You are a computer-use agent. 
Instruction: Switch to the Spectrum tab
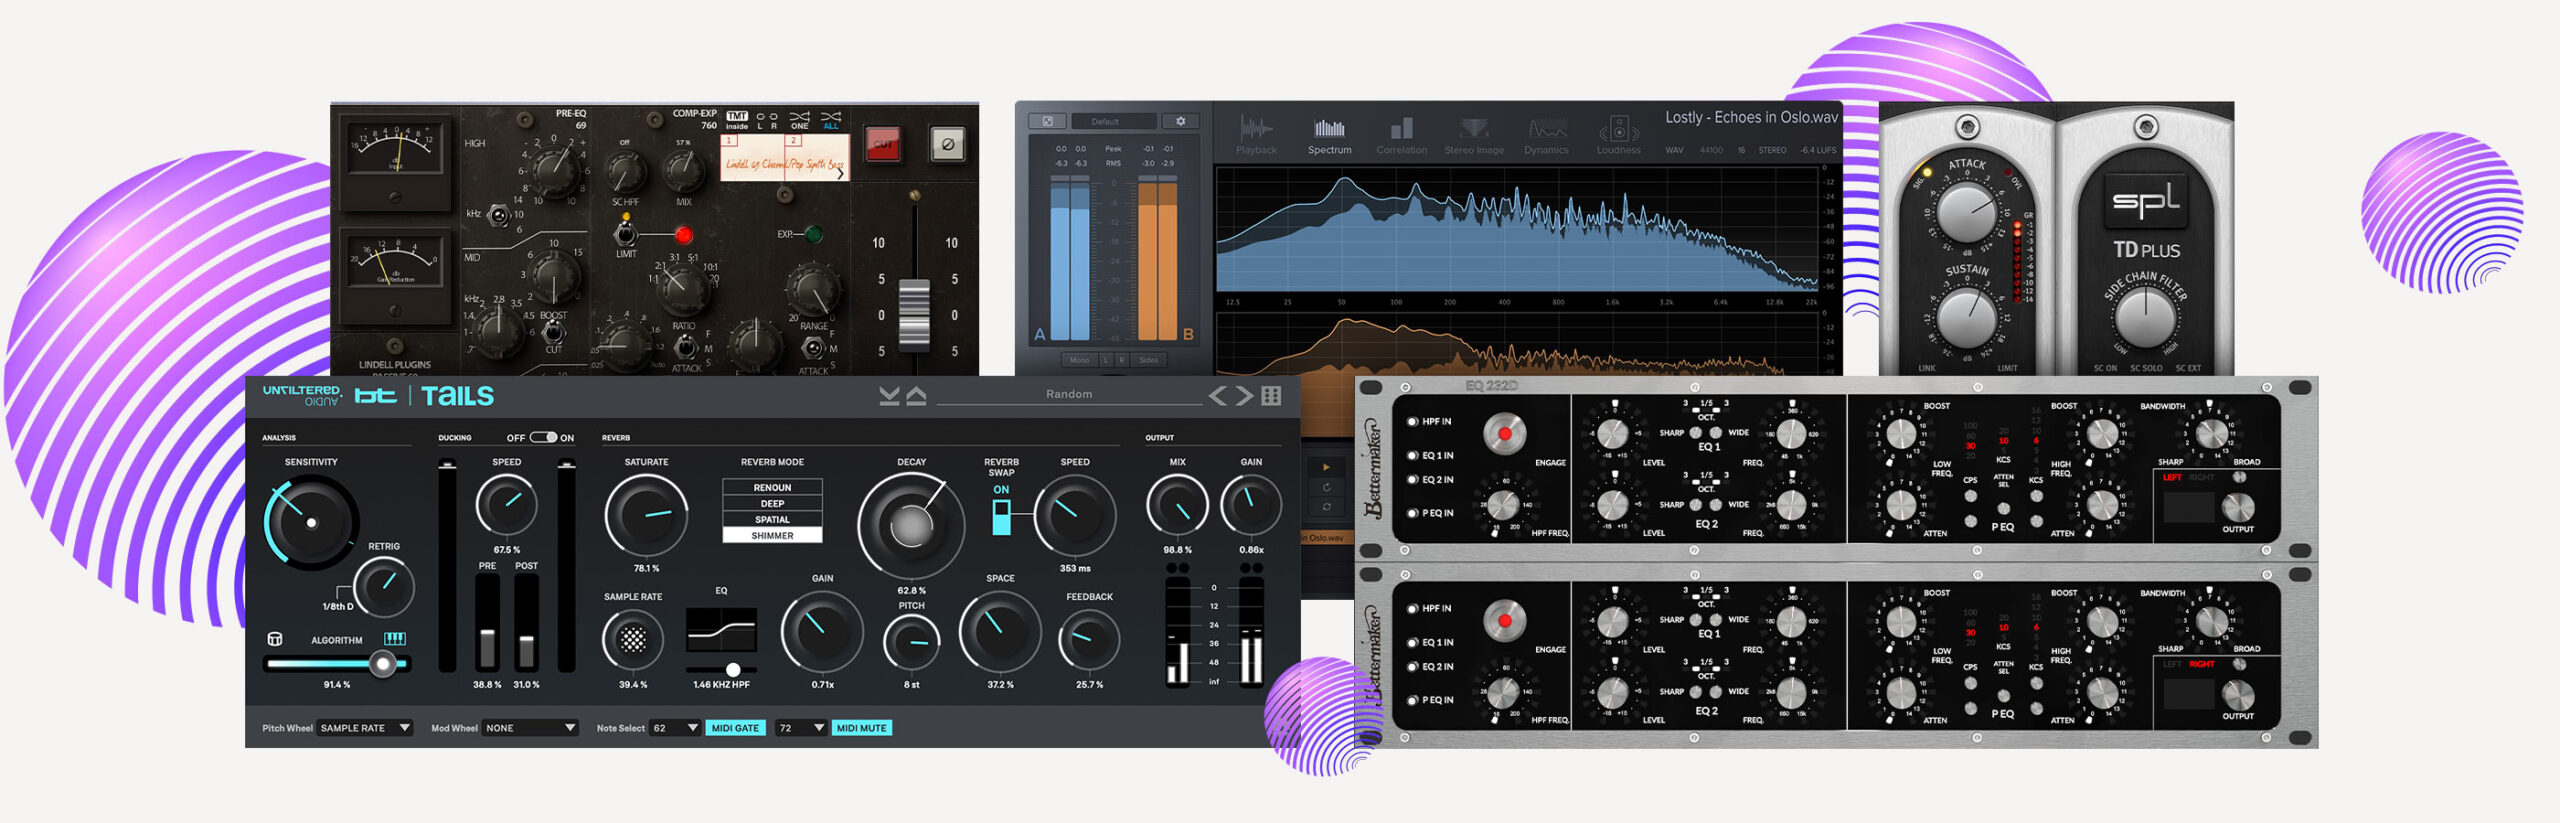[x=1329, y=136]
